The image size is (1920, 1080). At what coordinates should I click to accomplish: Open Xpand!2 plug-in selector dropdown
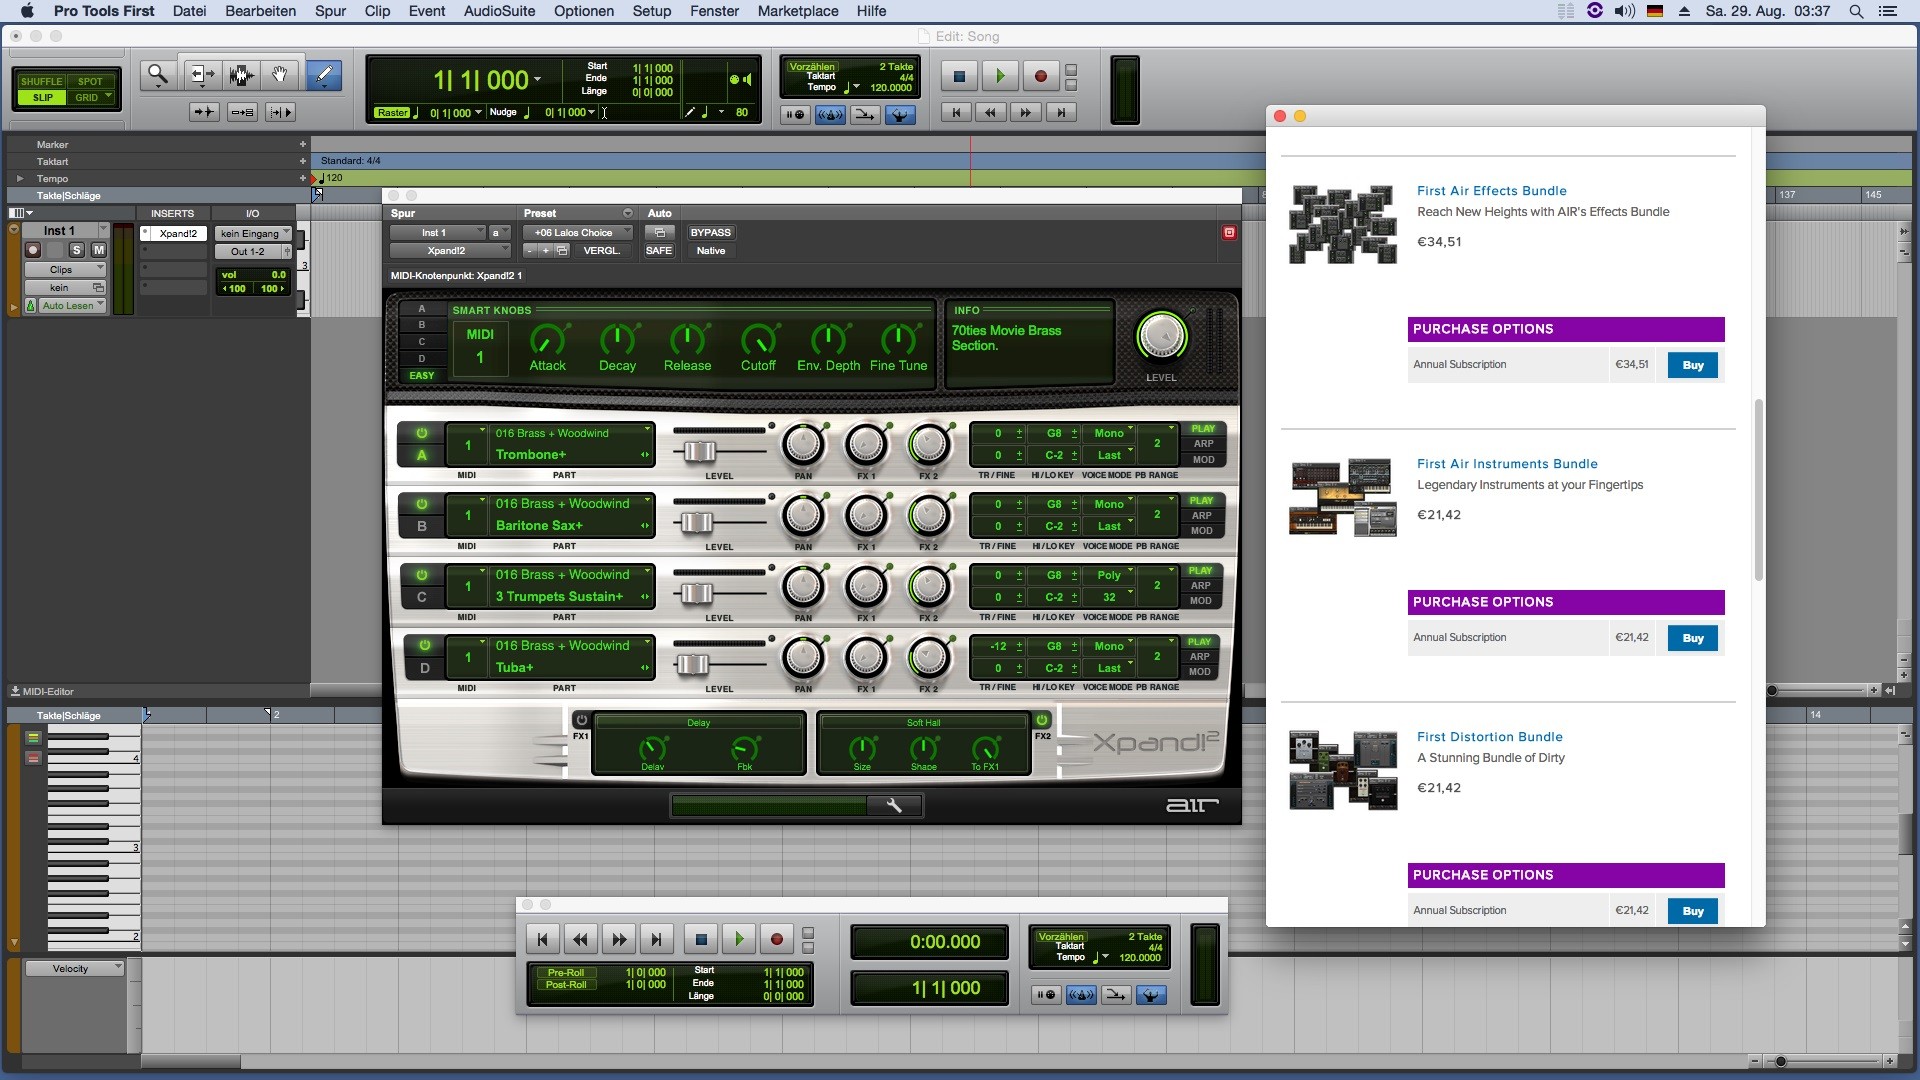(x=449, y=251)
